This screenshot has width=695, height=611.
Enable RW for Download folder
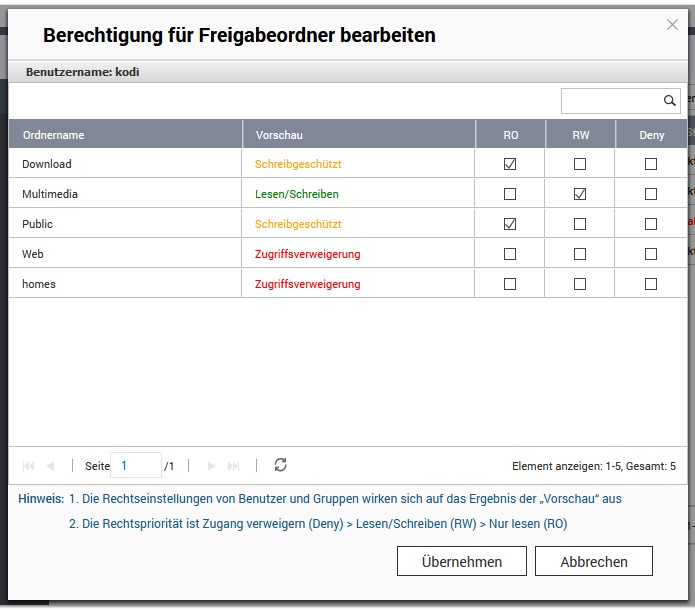[580, 164]
